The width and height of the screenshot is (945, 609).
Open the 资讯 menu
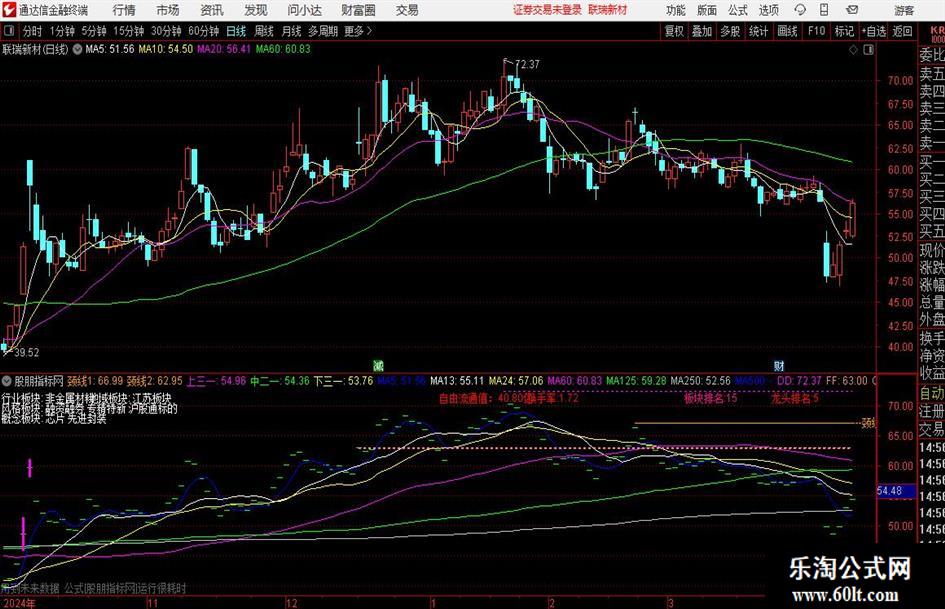click(212, 10)
